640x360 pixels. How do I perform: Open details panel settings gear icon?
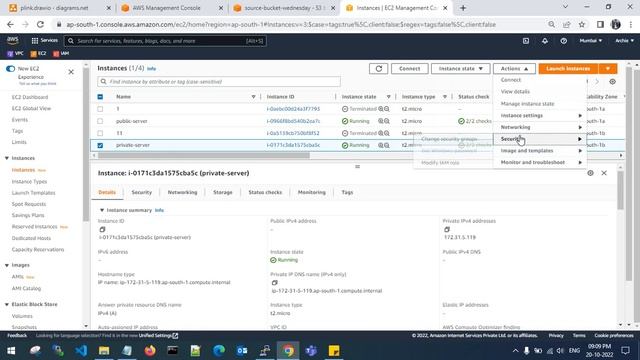click(x=590, y=173)
